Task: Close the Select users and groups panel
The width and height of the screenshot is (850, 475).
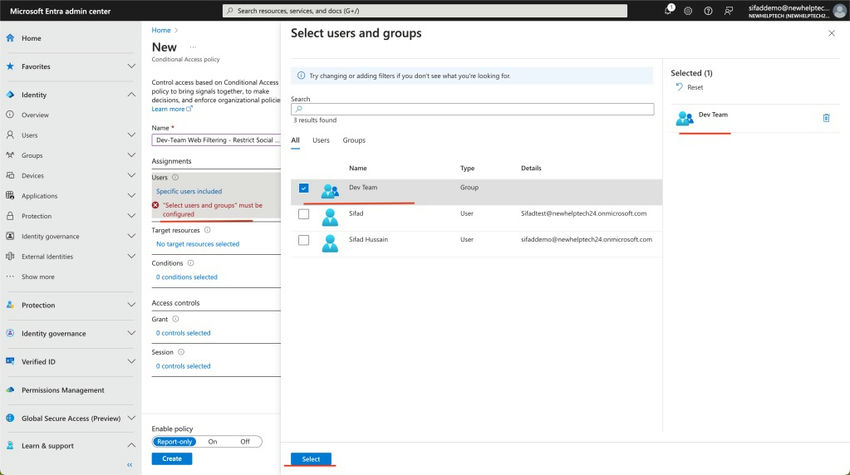Action: click(x=832, y=33)
